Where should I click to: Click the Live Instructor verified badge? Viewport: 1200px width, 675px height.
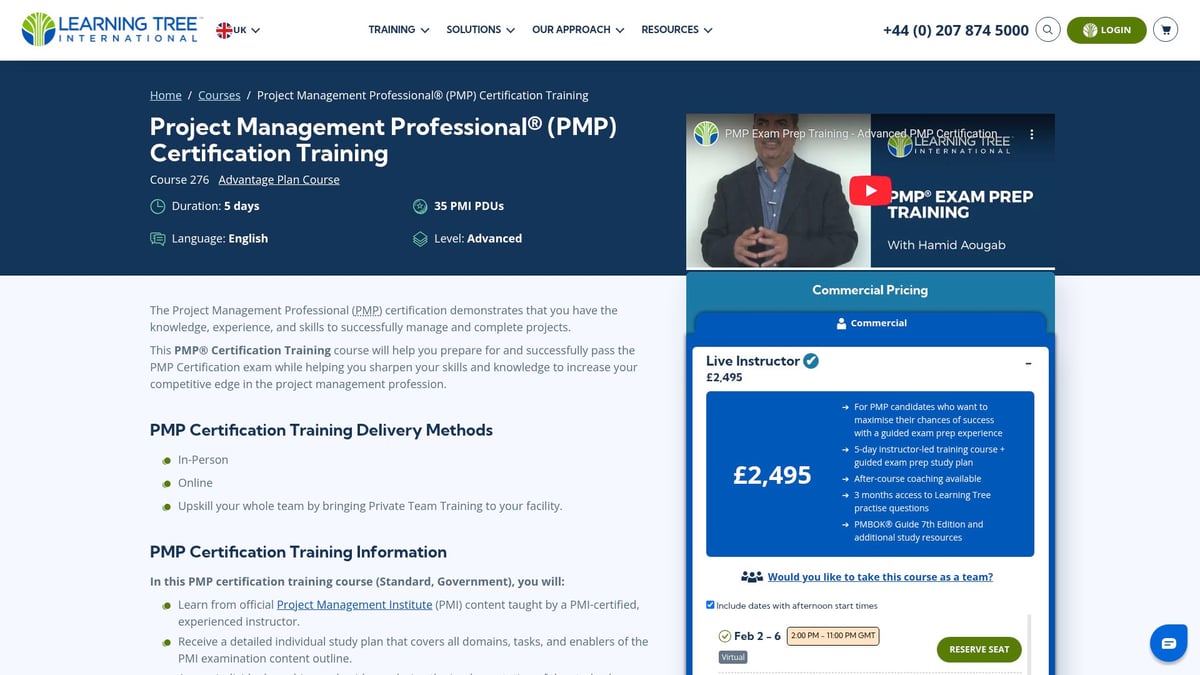pos(811,361)
